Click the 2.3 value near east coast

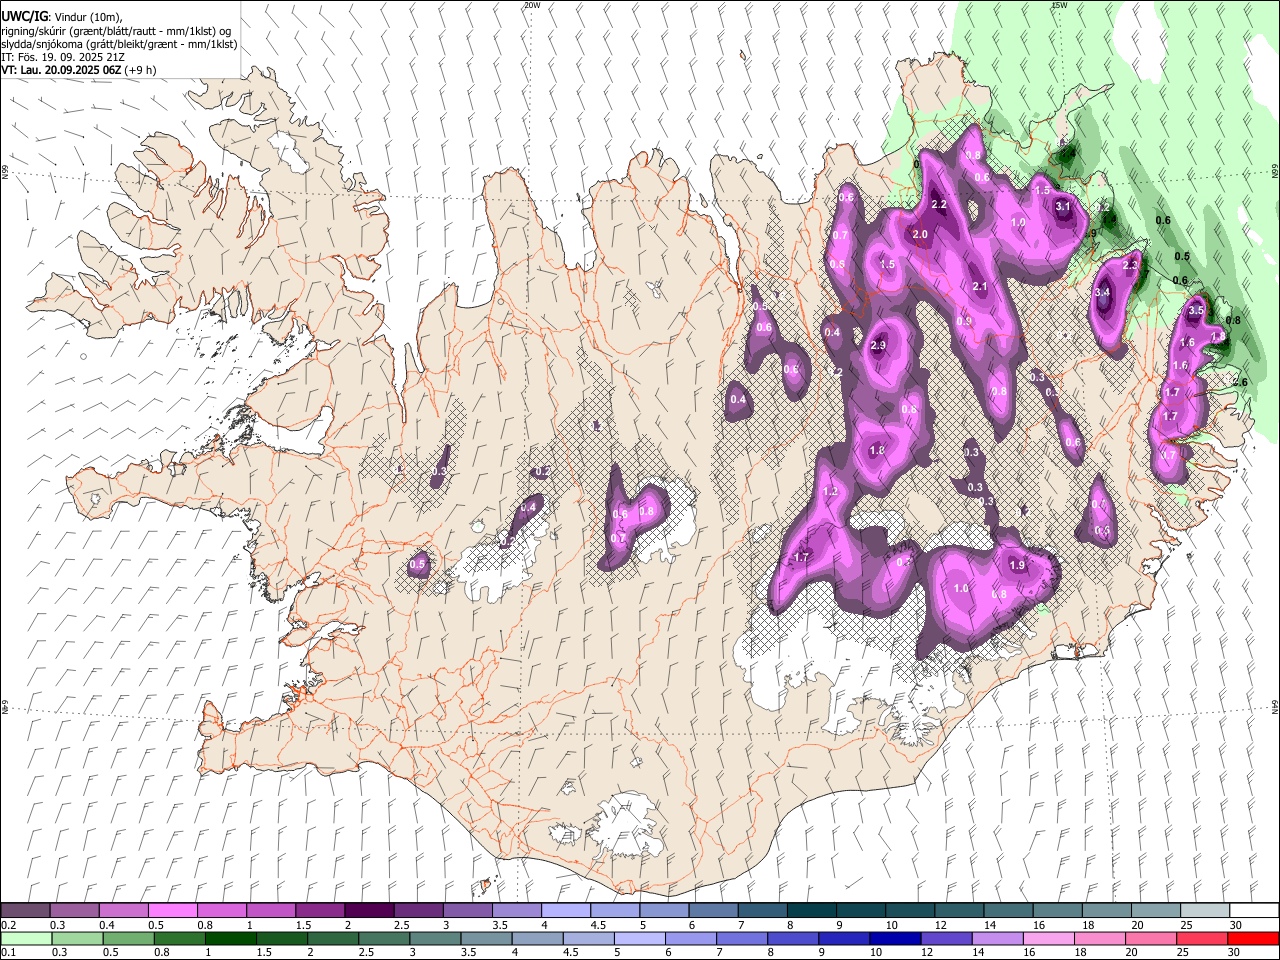coord(1131,265)
